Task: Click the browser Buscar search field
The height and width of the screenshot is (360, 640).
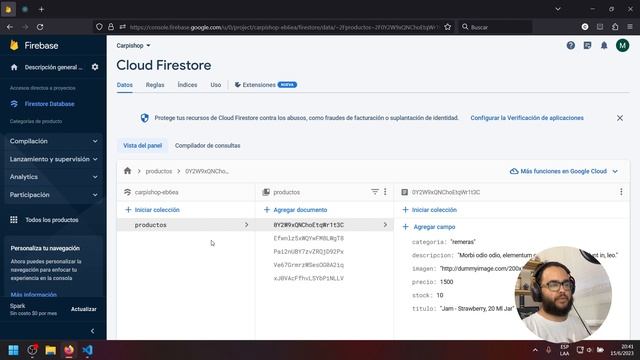Action: (x=496, y=27)
